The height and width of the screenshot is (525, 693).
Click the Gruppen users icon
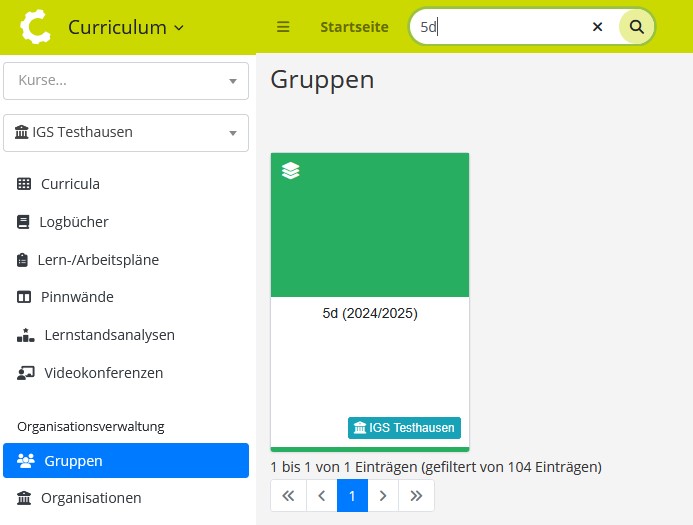pos(26,461)
